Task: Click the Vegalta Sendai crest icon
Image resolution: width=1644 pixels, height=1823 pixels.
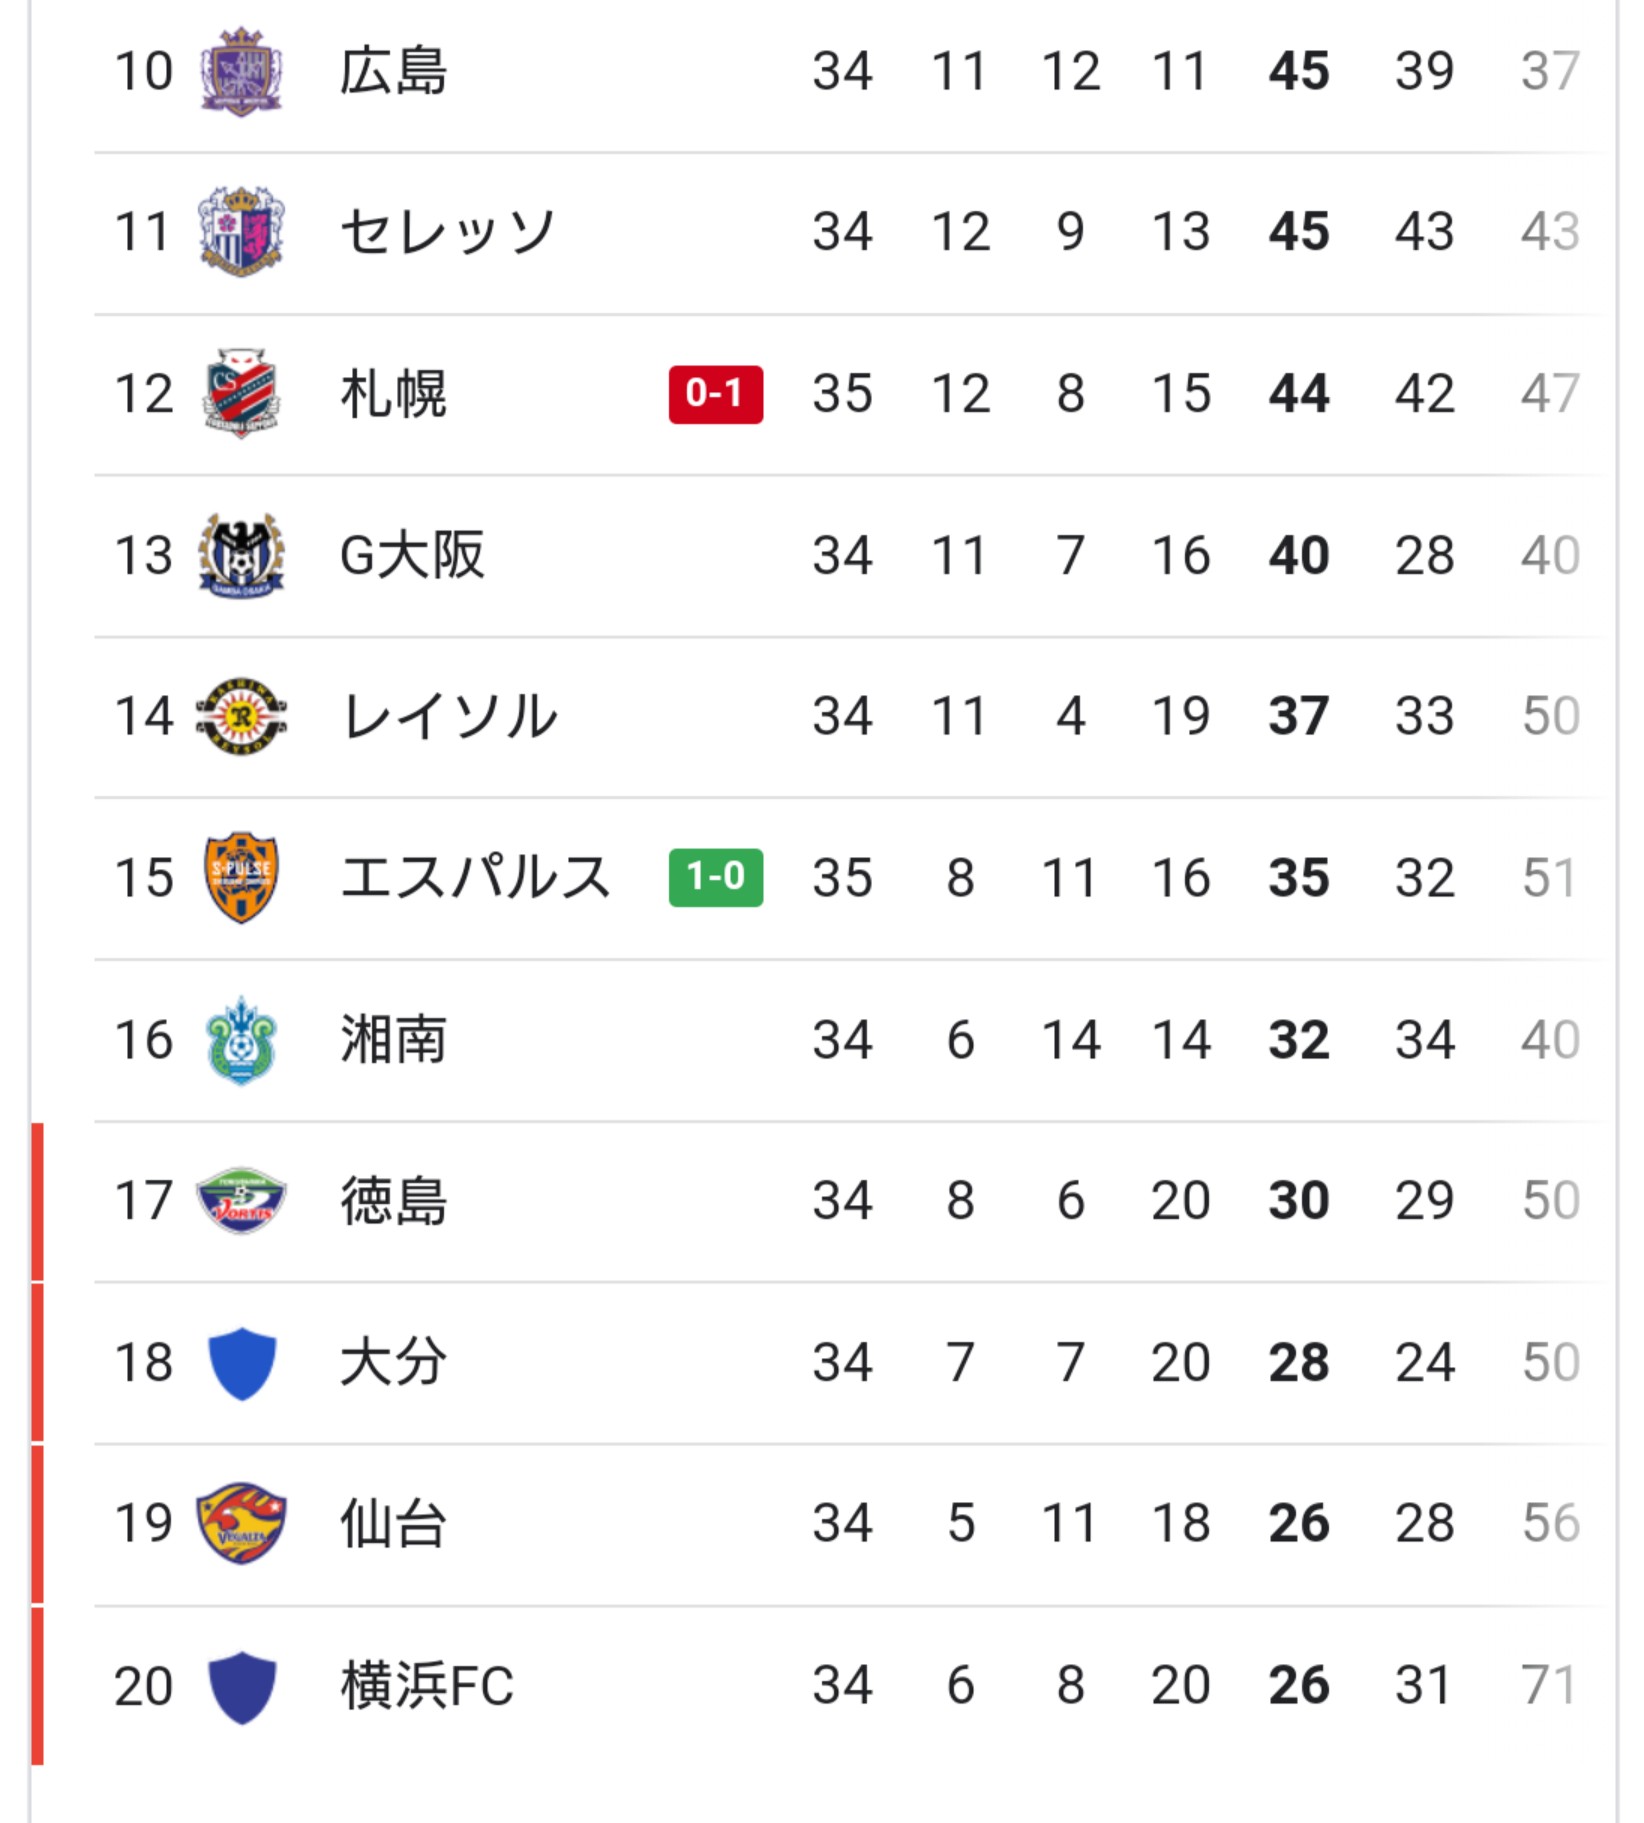Action: [241, 1523]
